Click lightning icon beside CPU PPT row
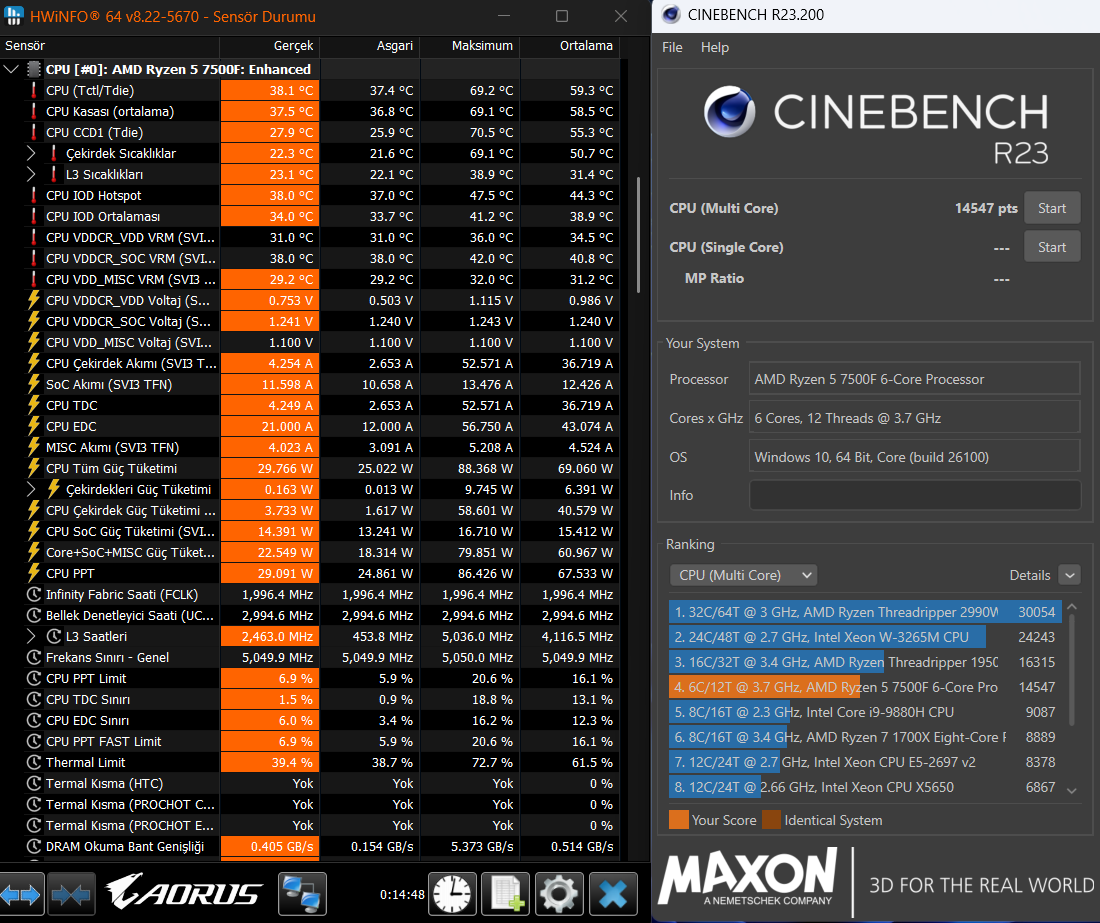The height and width of the screenshot is (923, 1100). 33,574
